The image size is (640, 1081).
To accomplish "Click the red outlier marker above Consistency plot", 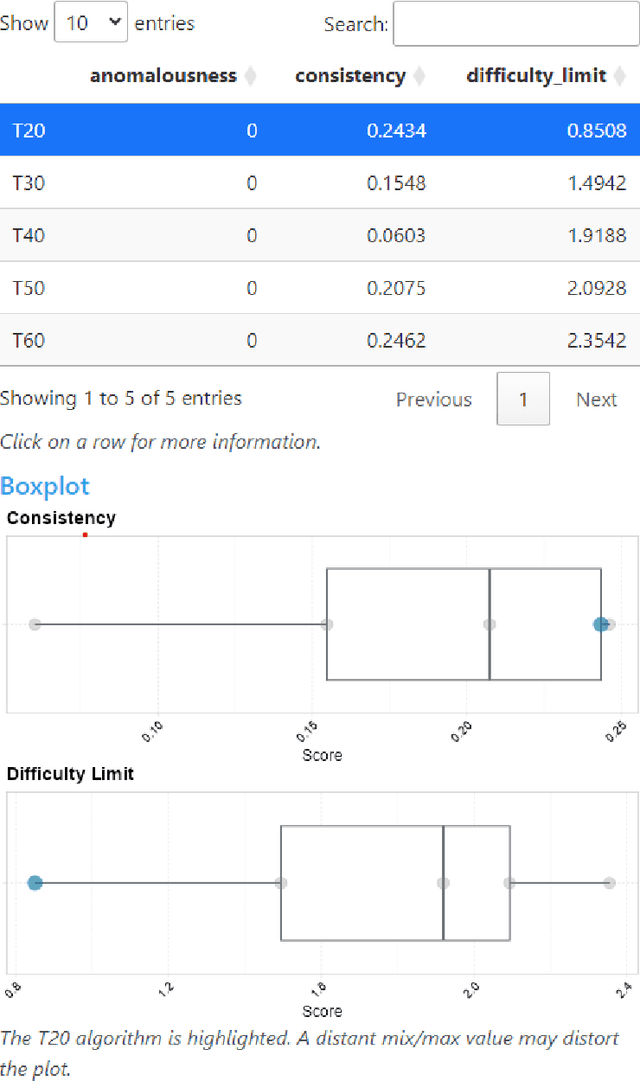I will coord(84,536).
